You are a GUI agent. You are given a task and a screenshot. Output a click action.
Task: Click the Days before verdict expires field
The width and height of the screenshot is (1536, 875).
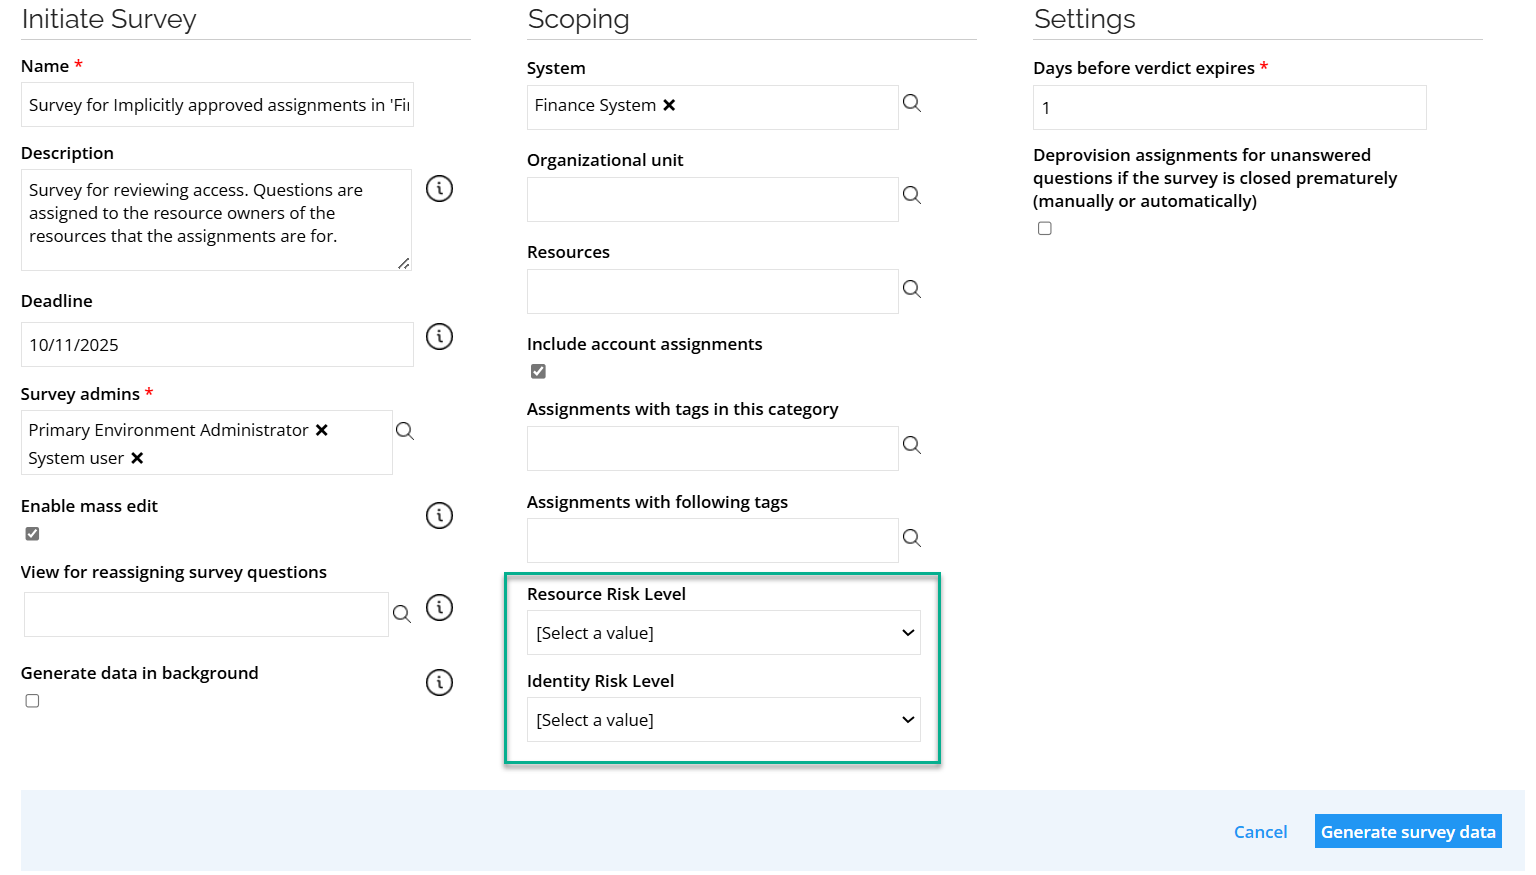(x=1229, y=108)
